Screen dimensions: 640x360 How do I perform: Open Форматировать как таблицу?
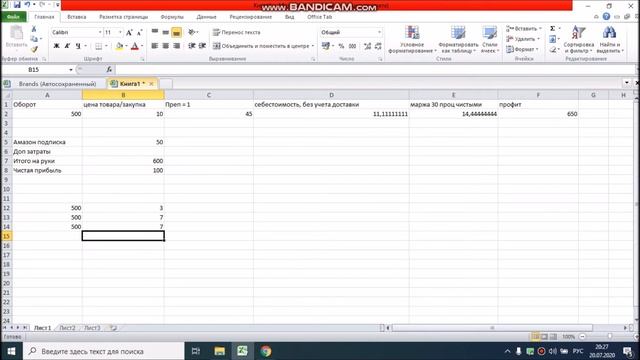tap(458, 39)
